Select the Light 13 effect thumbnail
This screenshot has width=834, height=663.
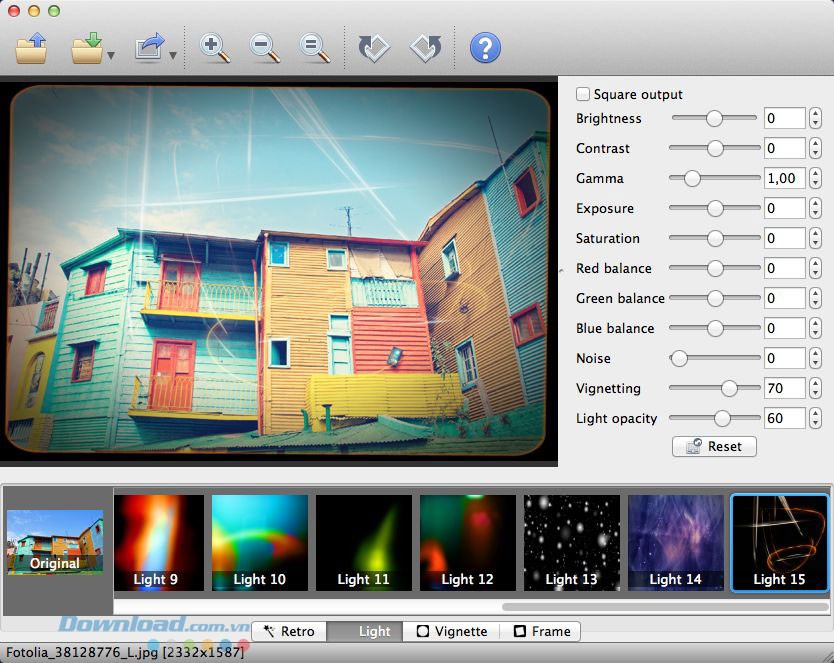pos(570,543)
